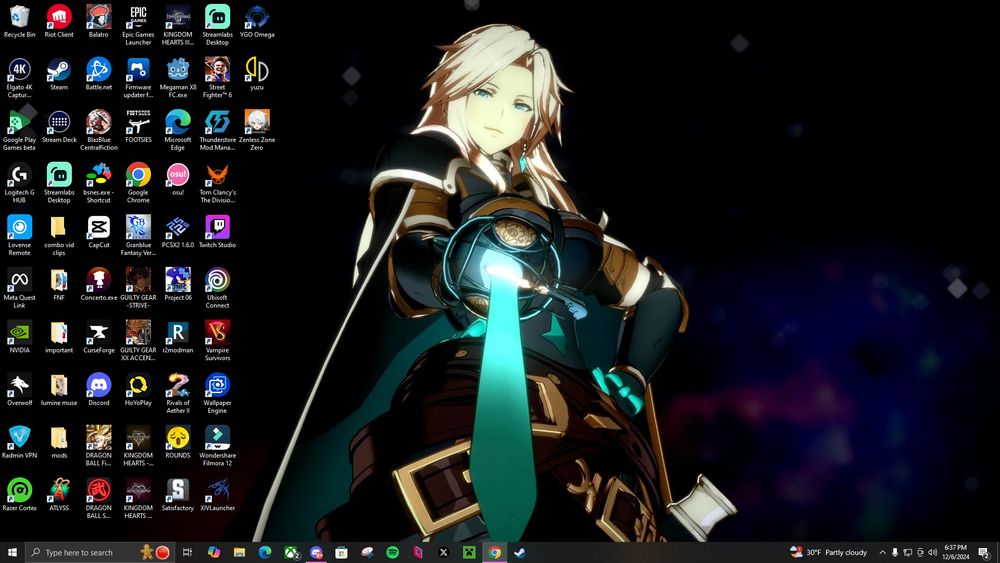Select the 'mods' folder icon
This screenshot has height=563, width=1000.
tap(59, 442)
